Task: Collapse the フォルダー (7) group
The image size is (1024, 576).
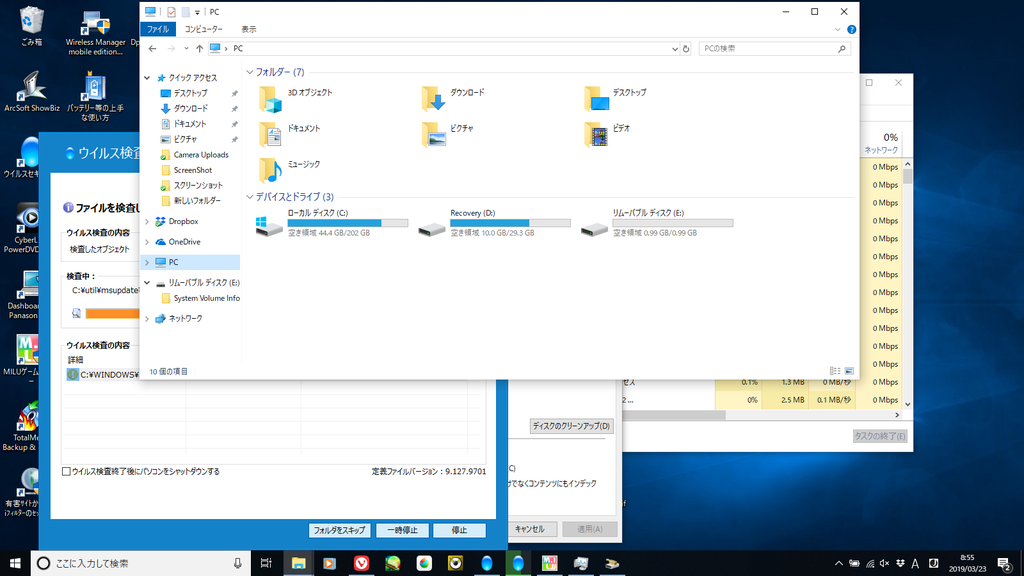Action: click(250, 72)
